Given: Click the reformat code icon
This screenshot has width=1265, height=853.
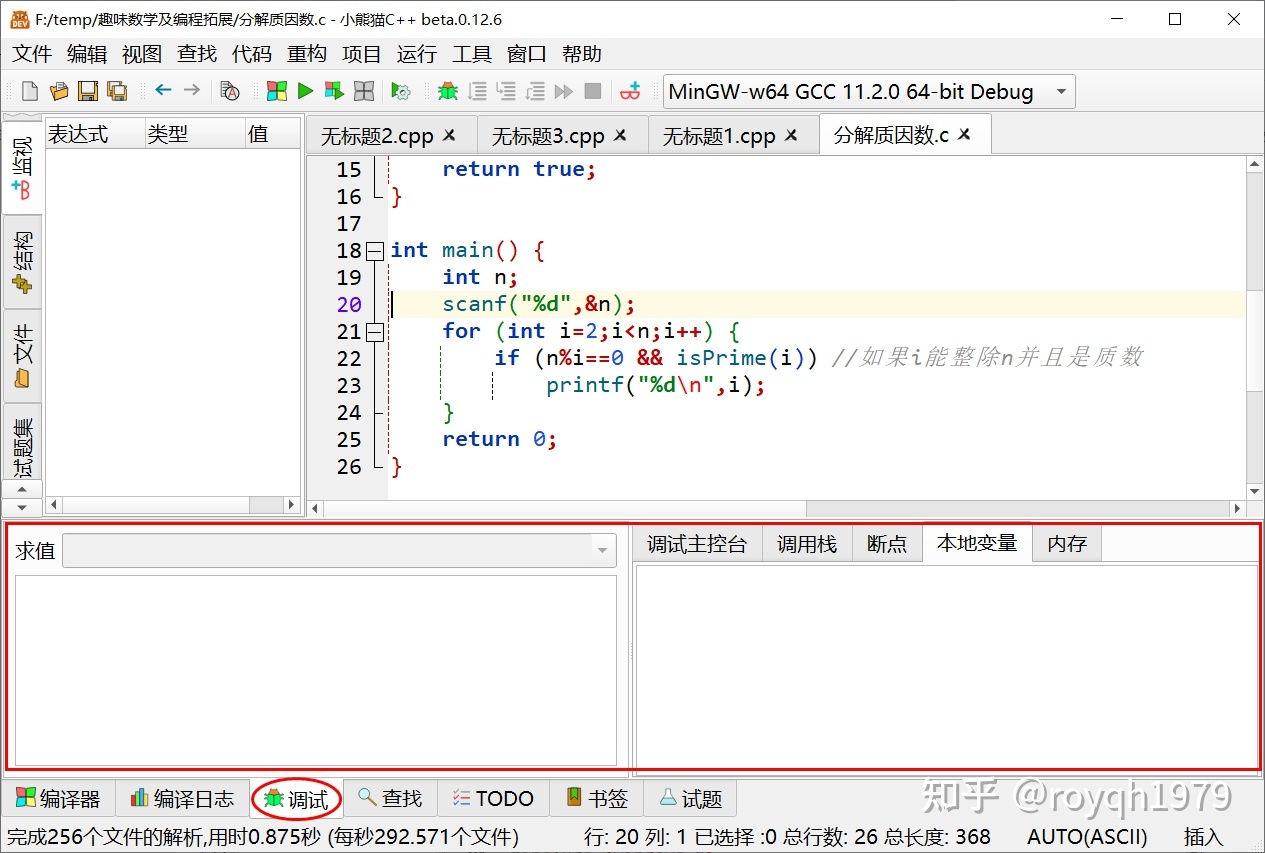Looking at the screenshot, I should (x=230, y=91).
